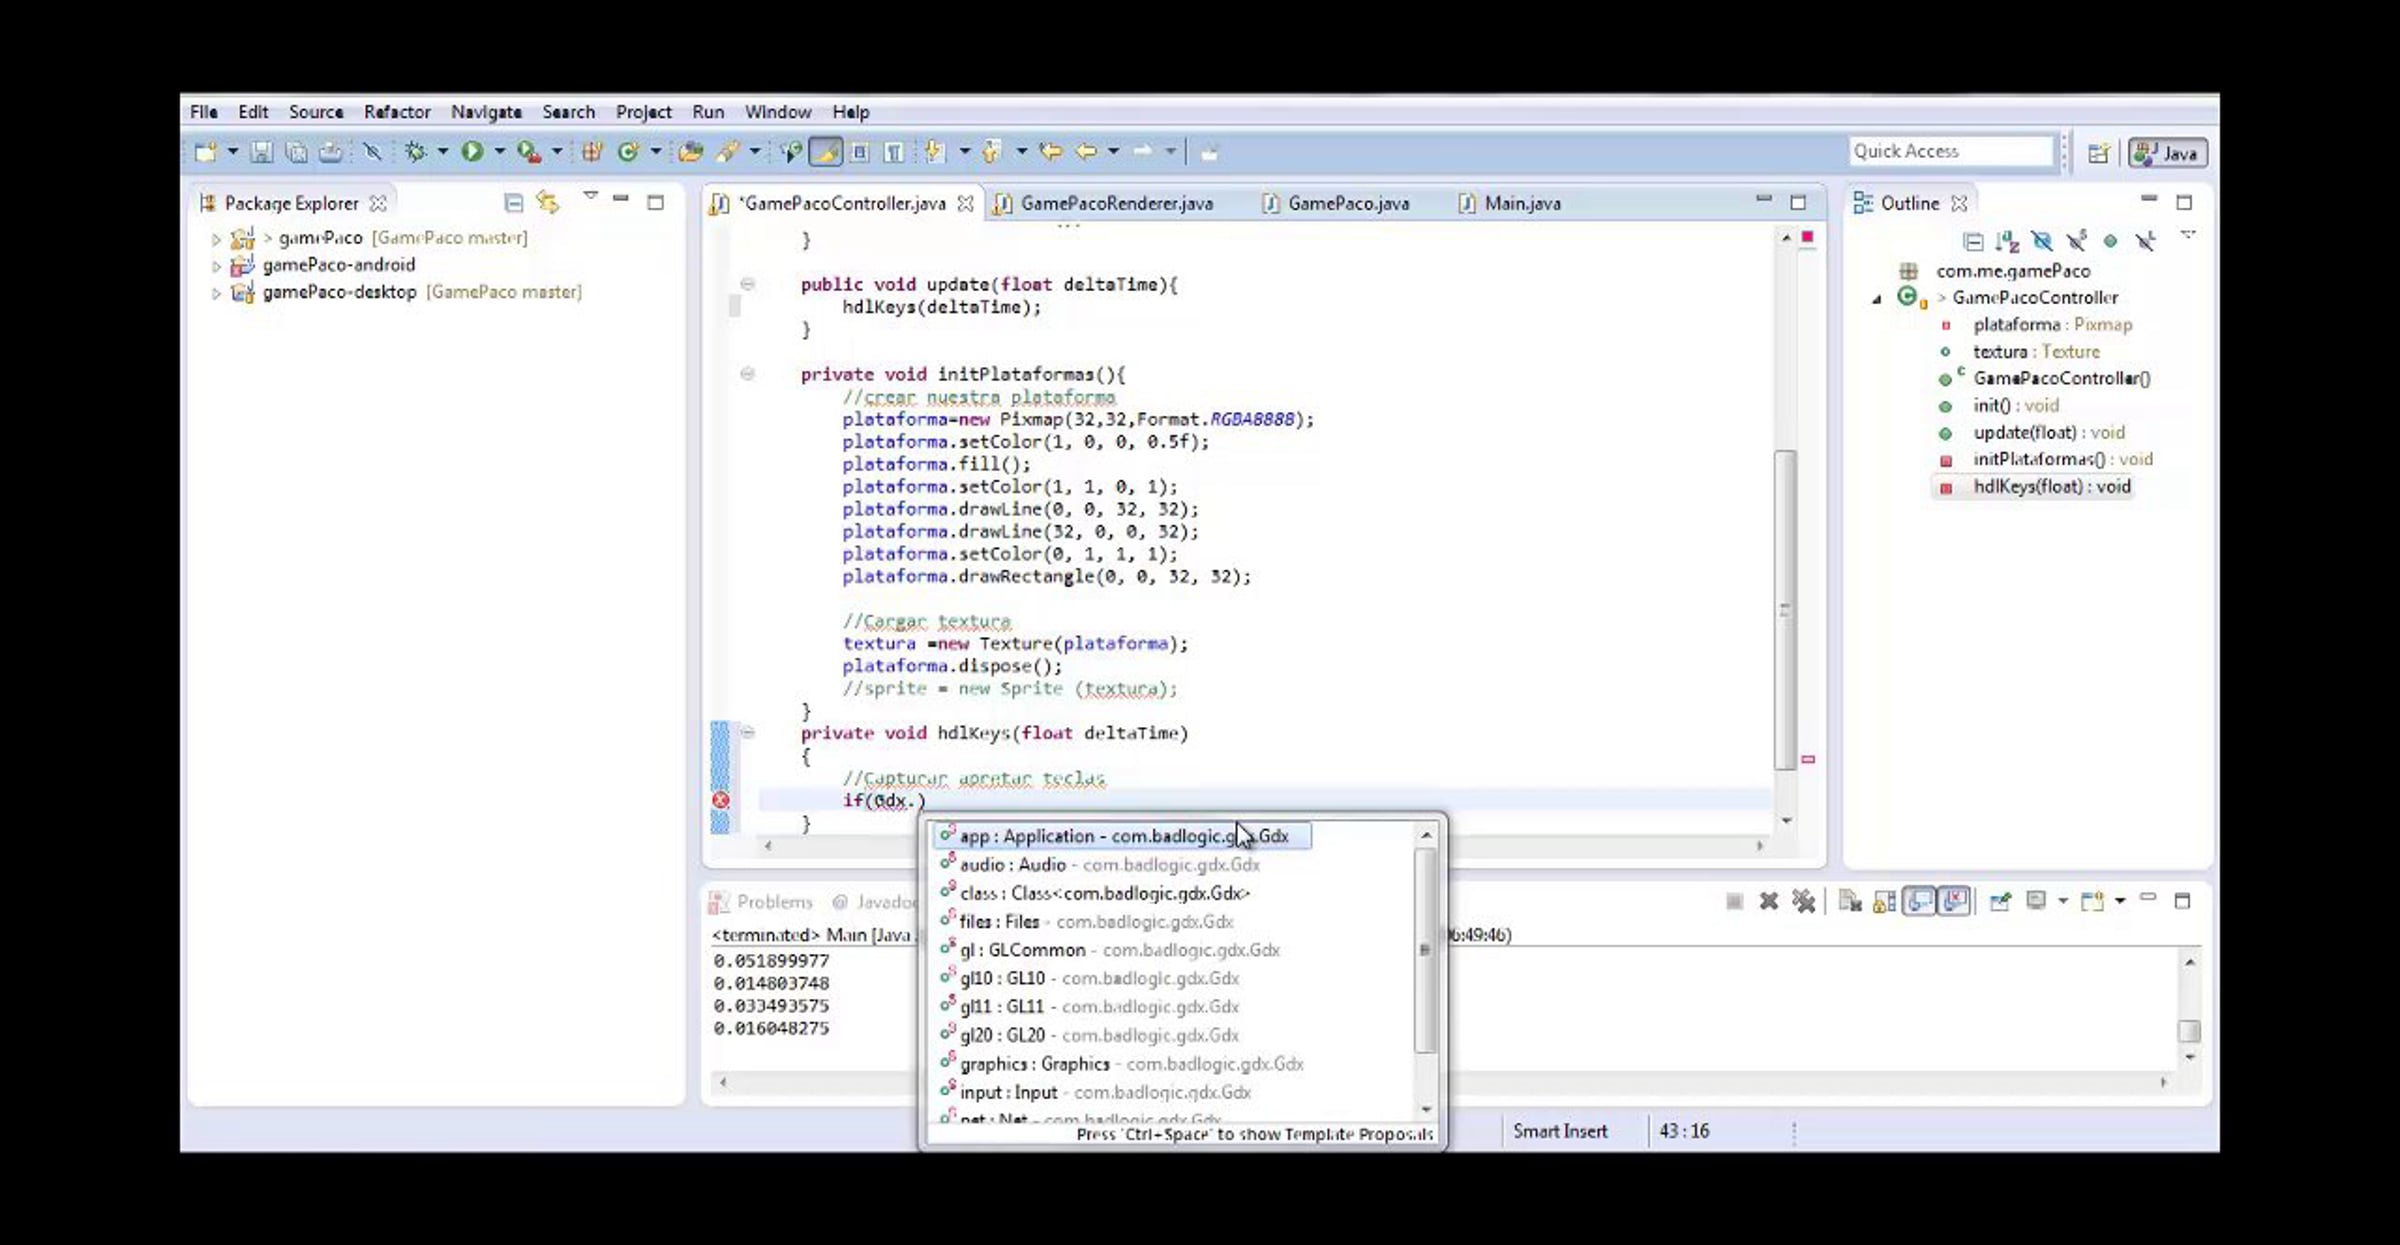This screenshot has height=1245, width=2400.
Task: Toggle Show Whitespace Characters icon
Action: [893, 152]
